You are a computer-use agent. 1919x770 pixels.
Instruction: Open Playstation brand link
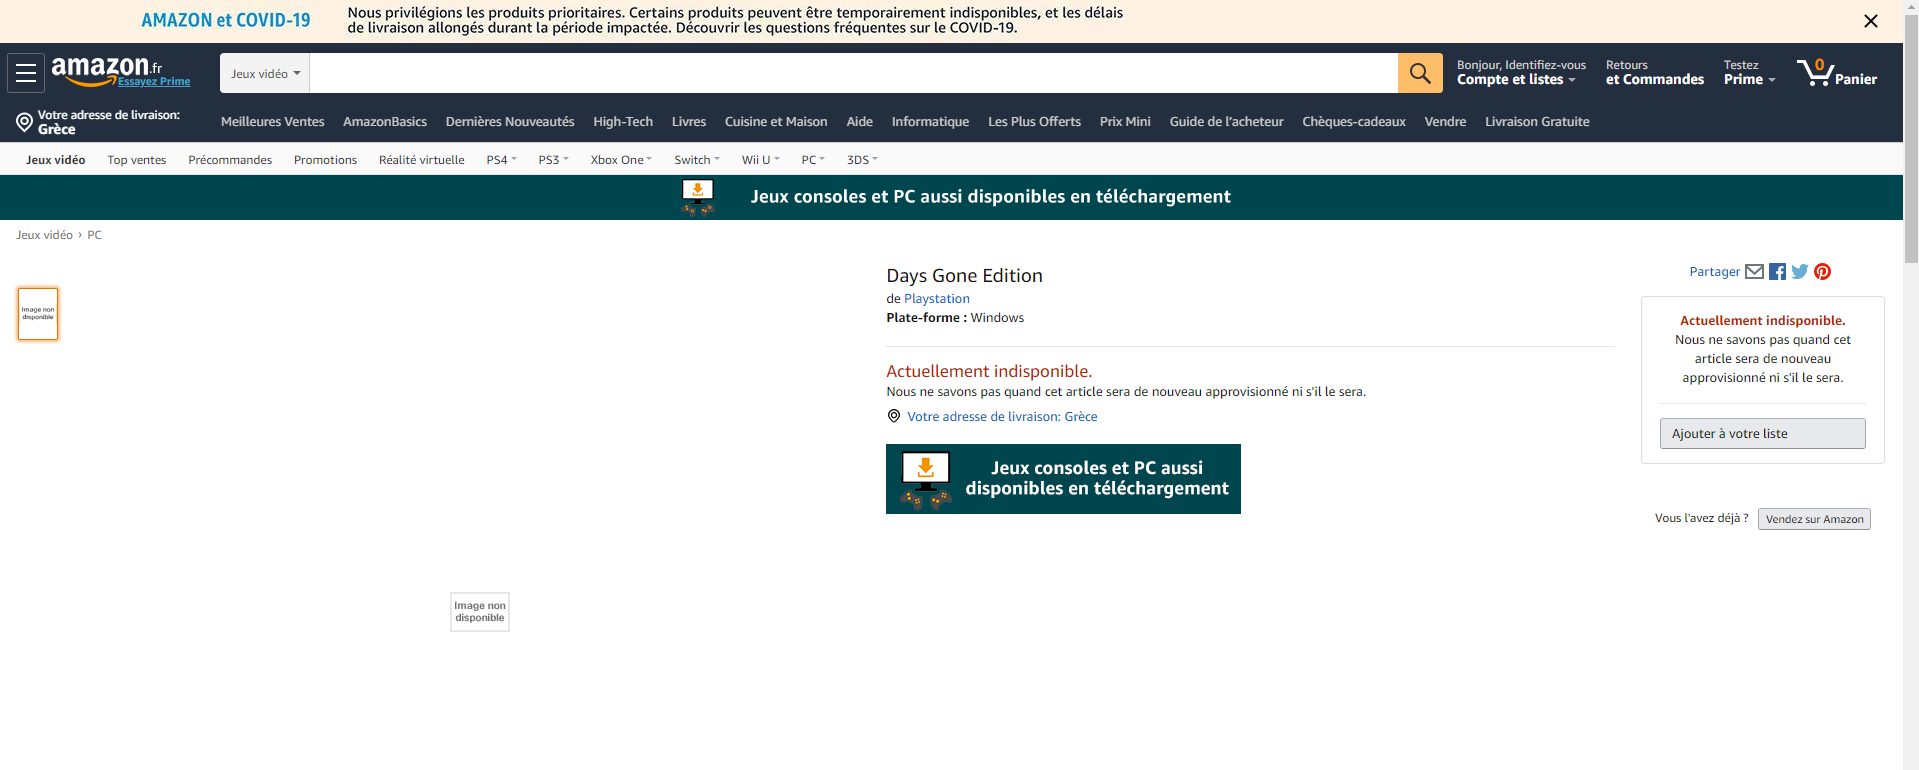click(937, 299)
